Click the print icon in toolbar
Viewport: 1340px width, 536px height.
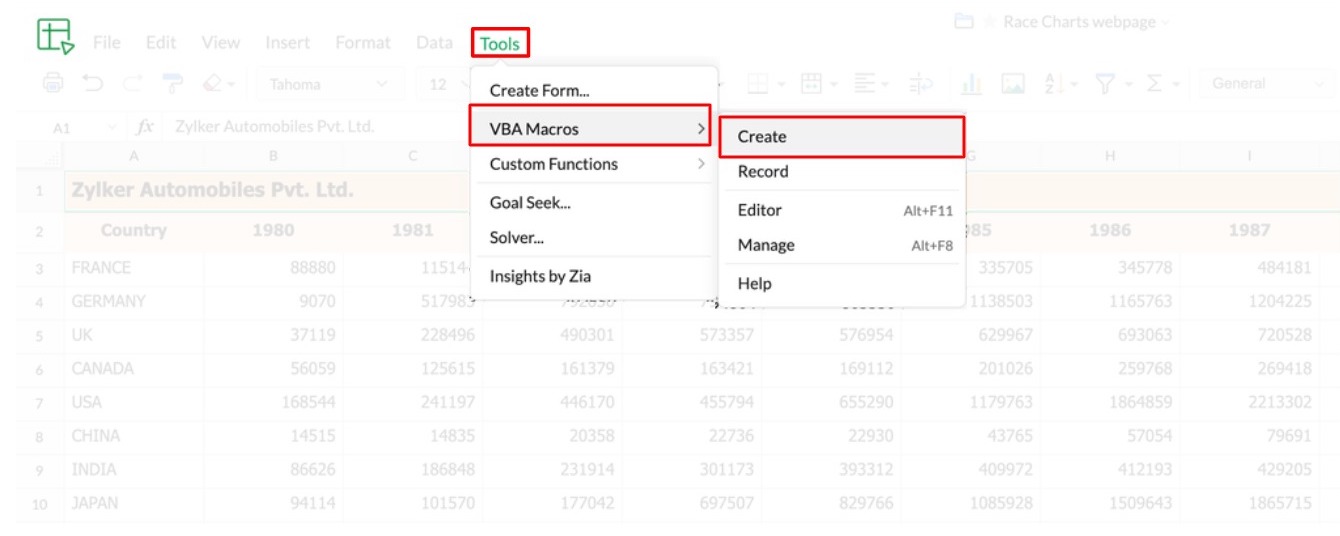point(53,84)
